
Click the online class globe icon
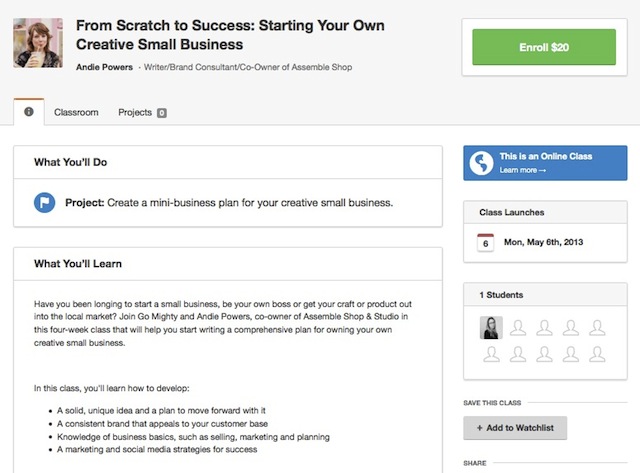click(483, 163)
